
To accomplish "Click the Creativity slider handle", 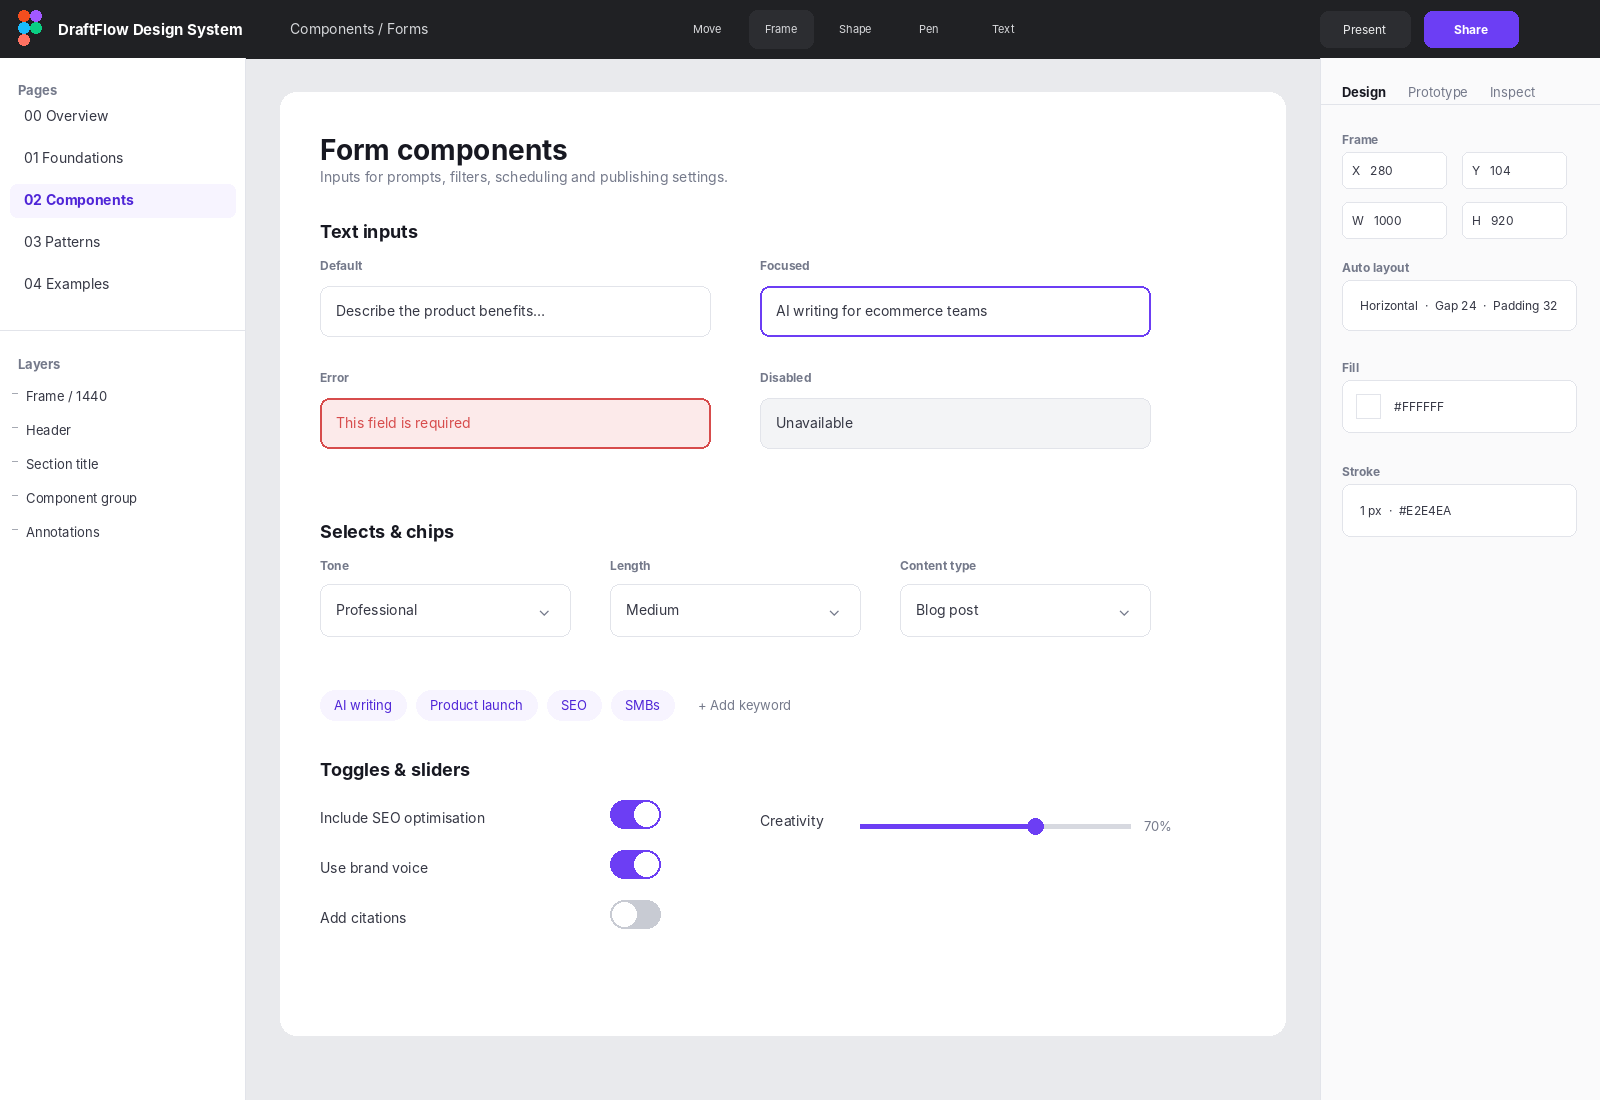I will tap(1036, 826).
